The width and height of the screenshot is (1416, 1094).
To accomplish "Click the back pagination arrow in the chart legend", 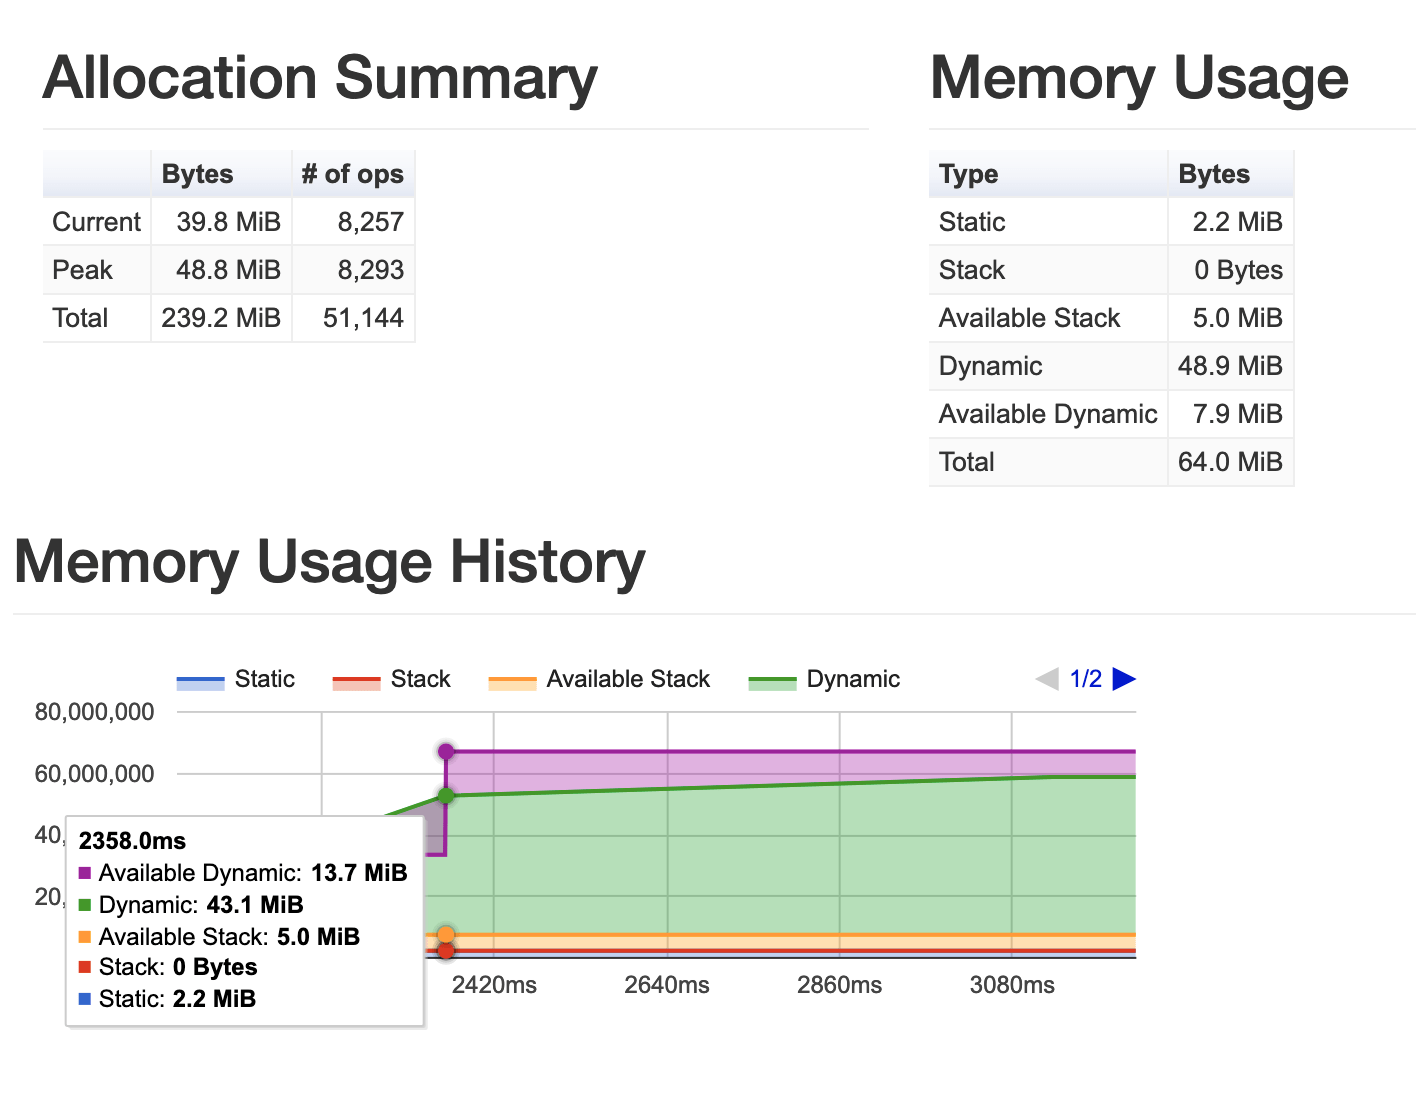I will [1046, 679].
